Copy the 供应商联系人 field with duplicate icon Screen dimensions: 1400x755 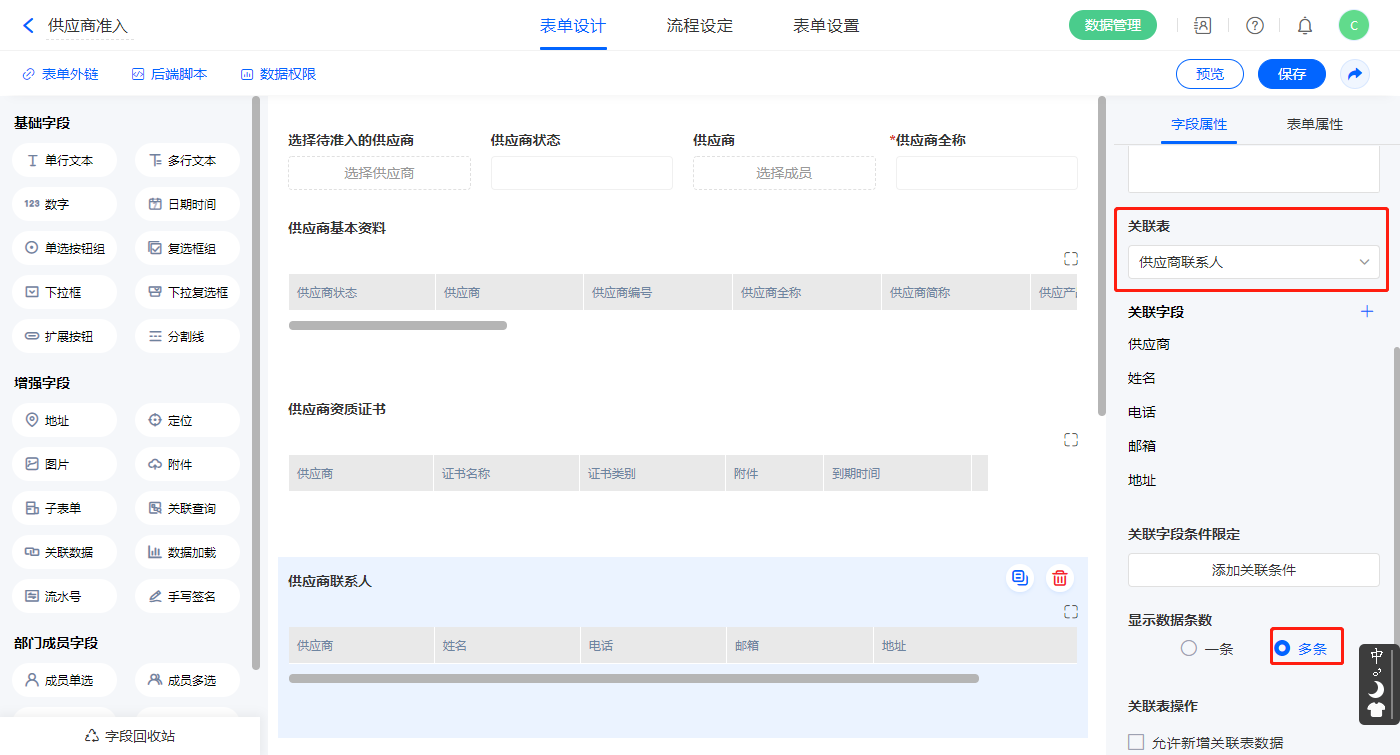point(1019,578)
